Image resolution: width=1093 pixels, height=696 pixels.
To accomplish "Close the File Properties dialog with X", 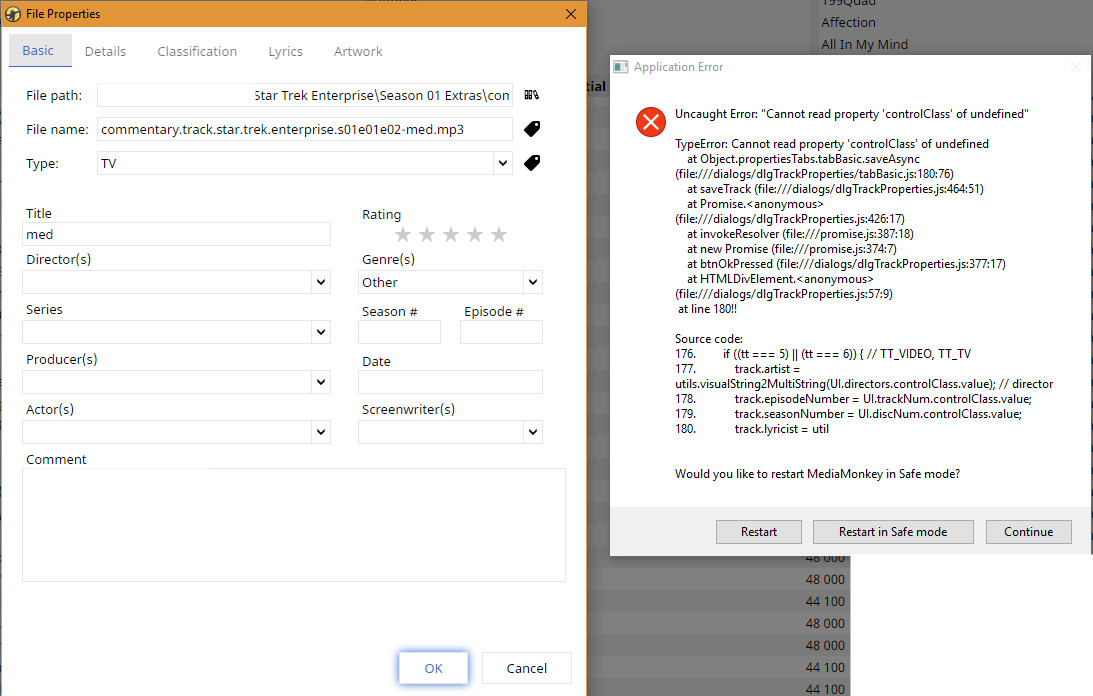I will coord(571,14).
